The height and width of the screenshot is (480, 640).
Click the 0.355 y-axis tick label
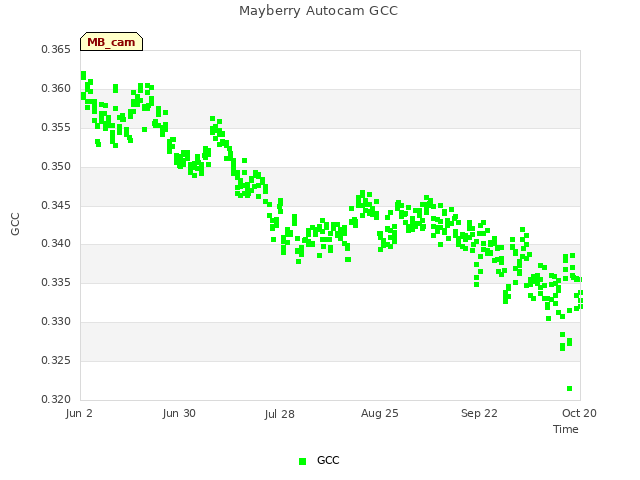tap(56, 127)
